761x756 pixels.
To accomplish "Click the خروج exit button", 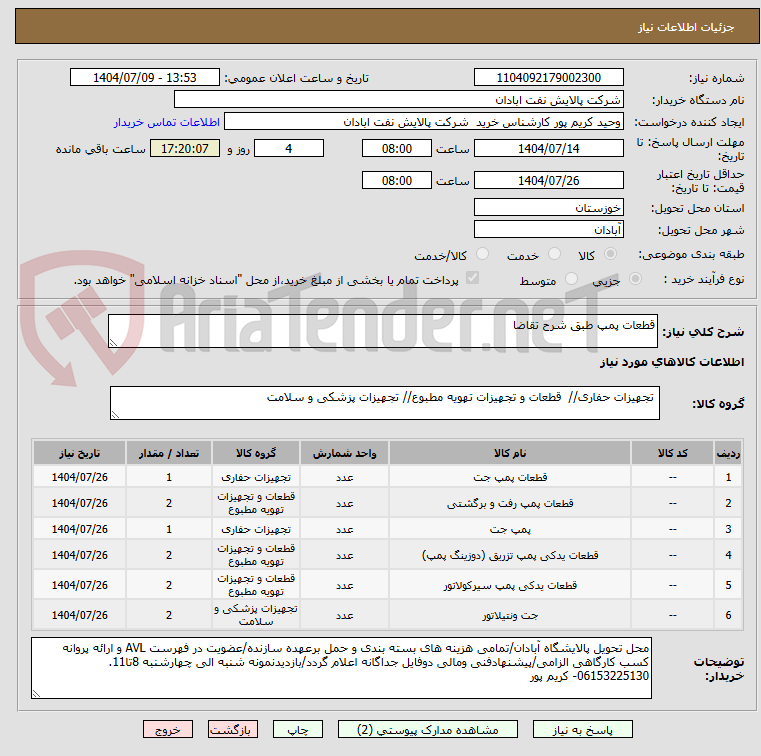I will coord(167,729).
